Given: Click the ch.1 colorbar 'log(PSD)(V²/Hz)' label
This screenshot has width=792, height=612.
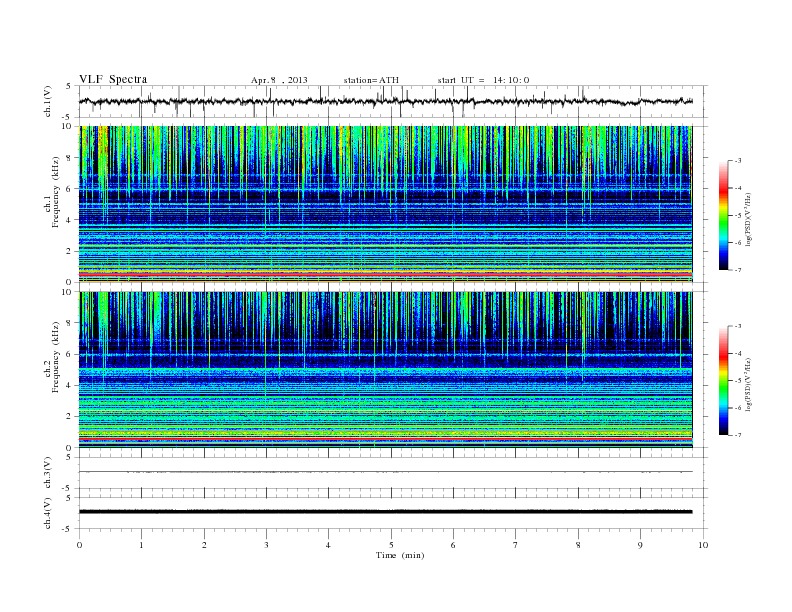Looking at the screenshot, I should coord(748,219).
